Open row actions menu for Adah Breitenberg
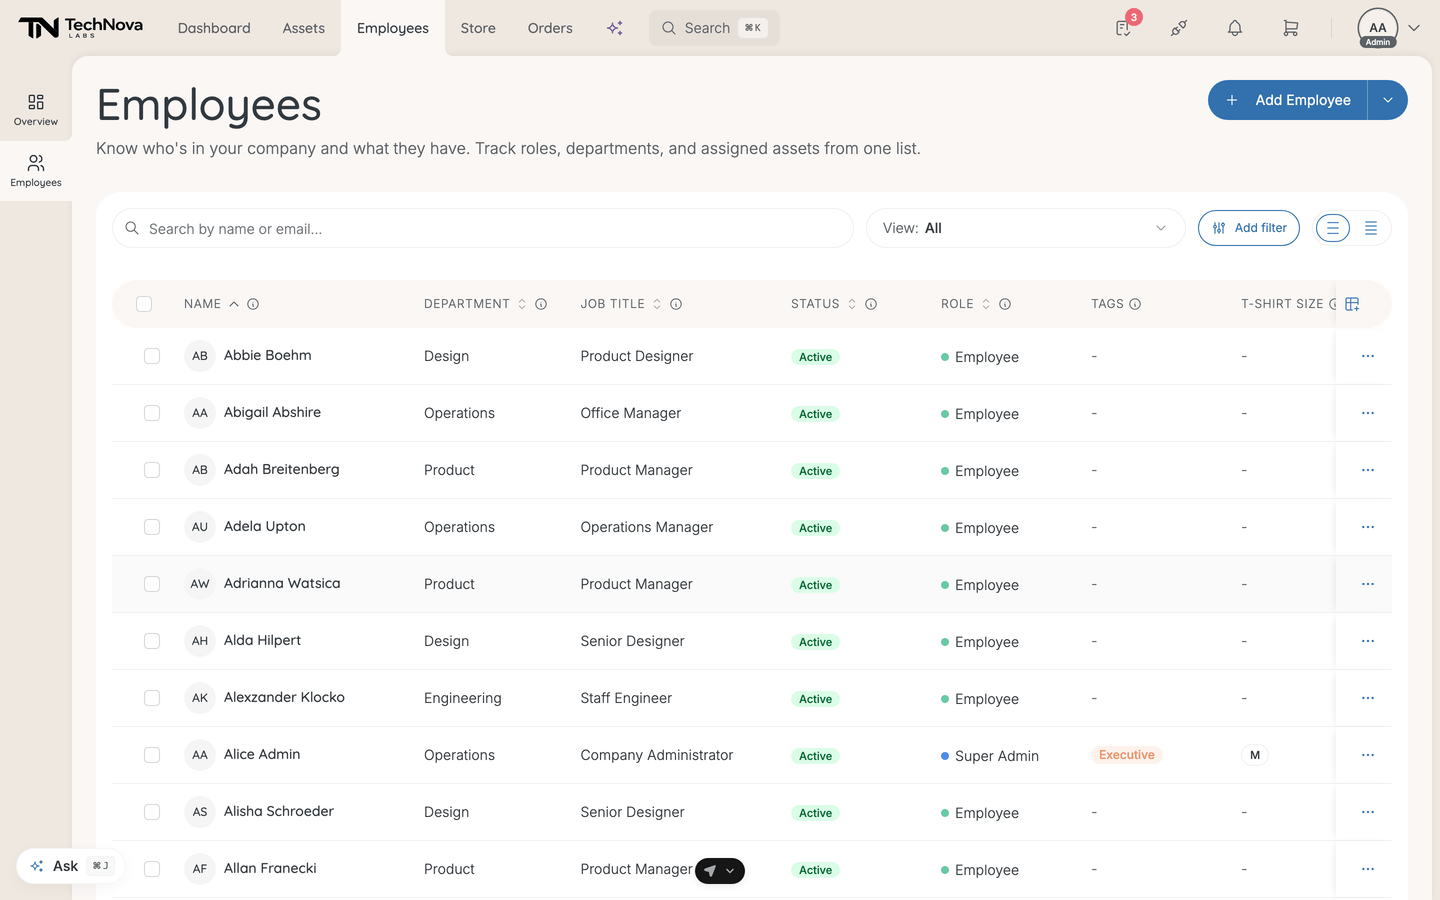This screenshot has height=900, width=1440. [1368, 470]
